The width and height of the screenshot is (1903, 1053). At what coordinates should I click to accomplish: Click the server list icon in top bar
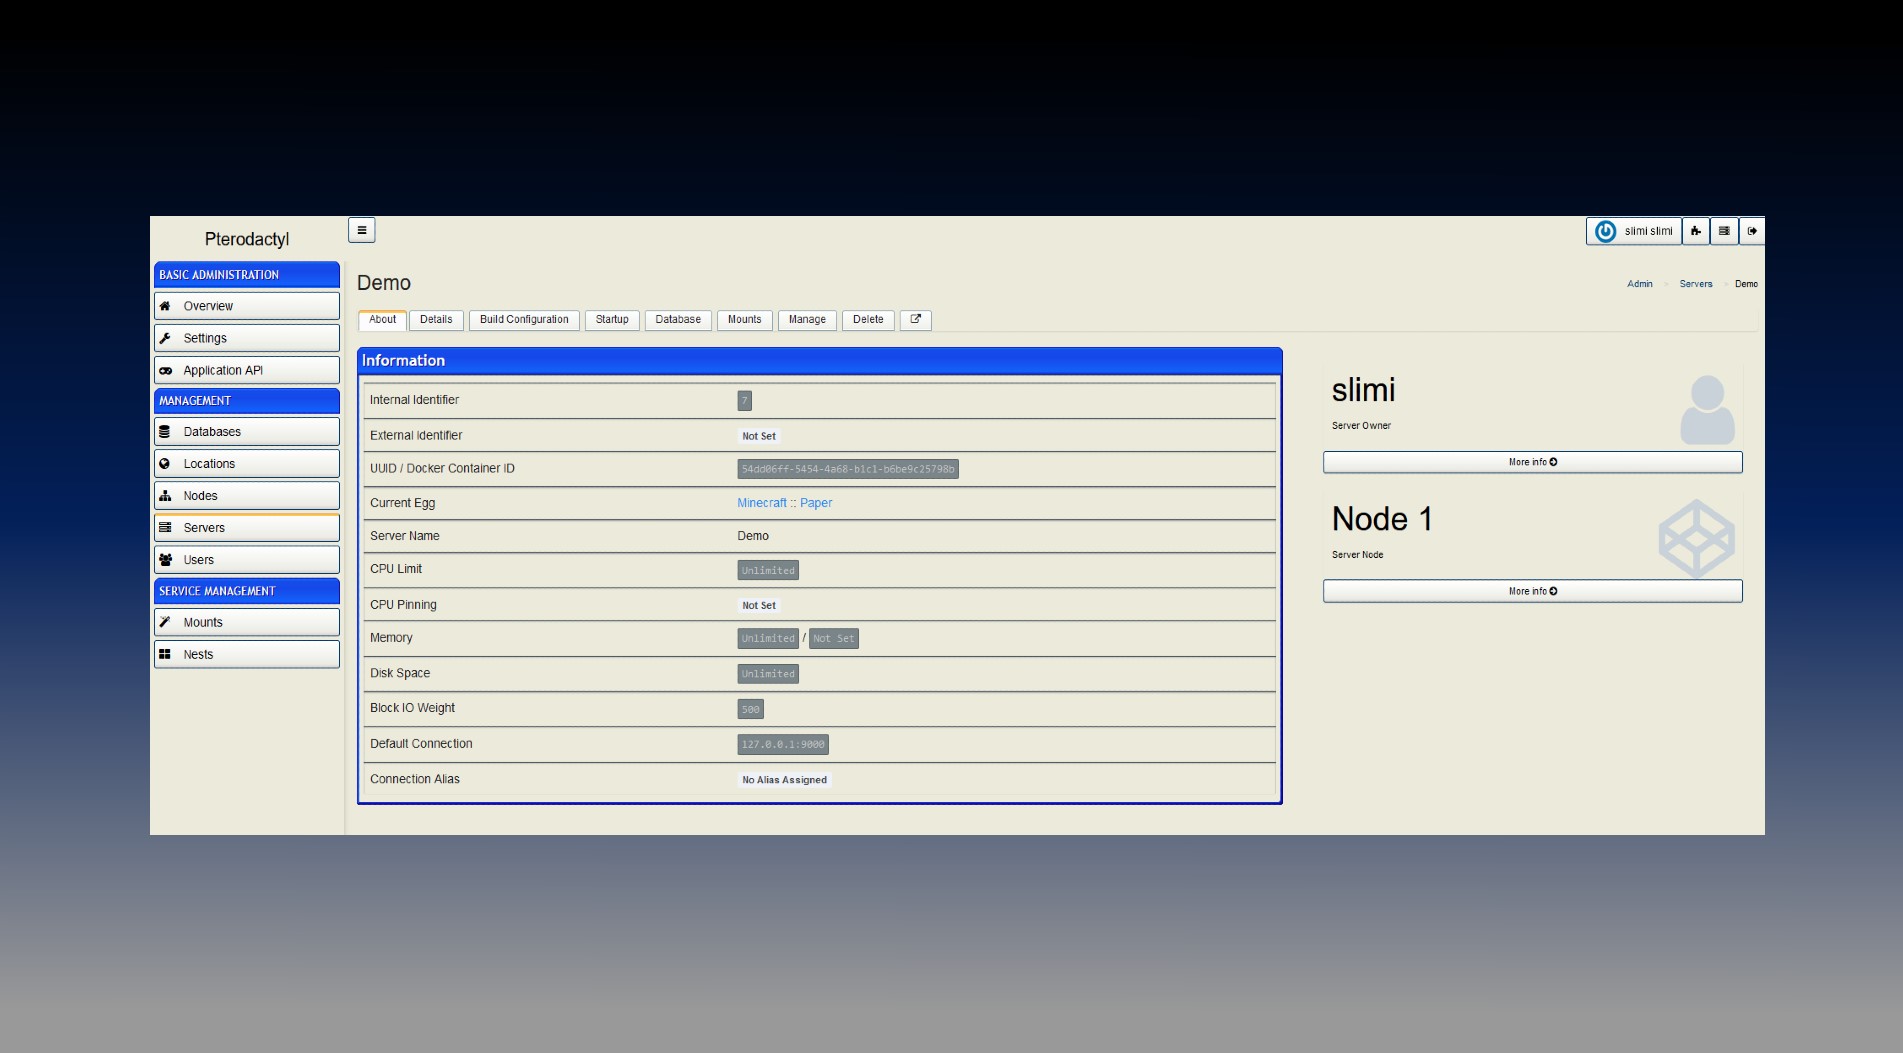click(1723, 231)
